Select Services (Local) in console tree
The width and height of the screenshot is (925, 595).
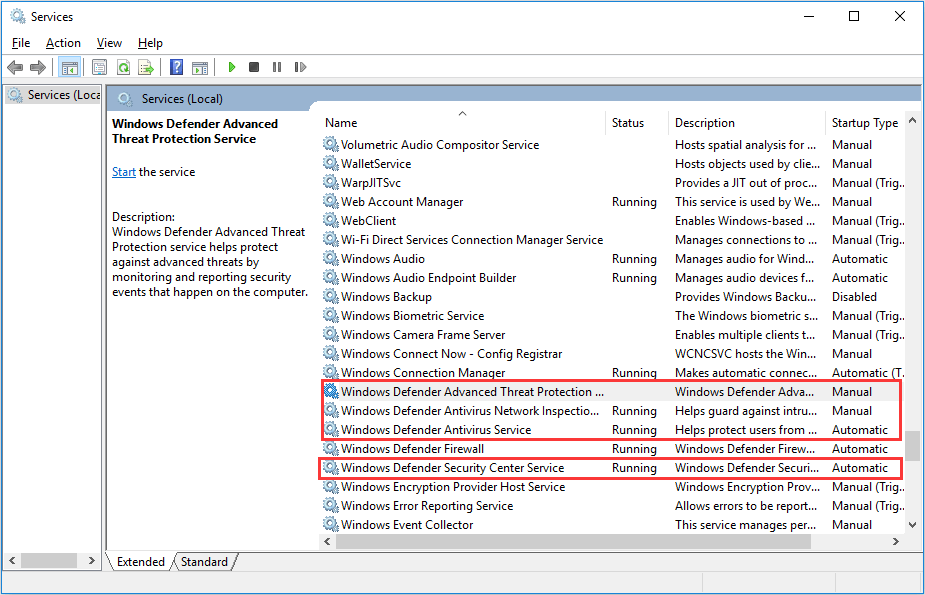[x=54, y=95]
